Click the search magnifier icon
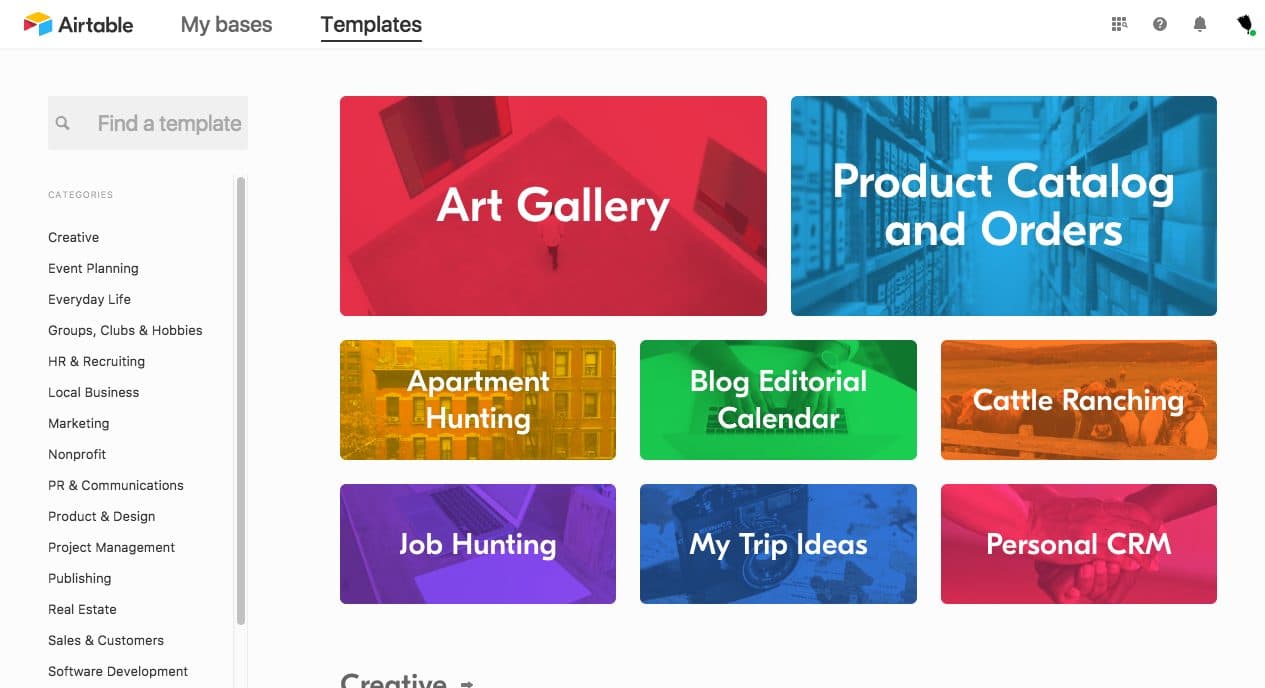The width and height of the screenshot is (1265, 688). pyautogui.click(x=63, y=123)
